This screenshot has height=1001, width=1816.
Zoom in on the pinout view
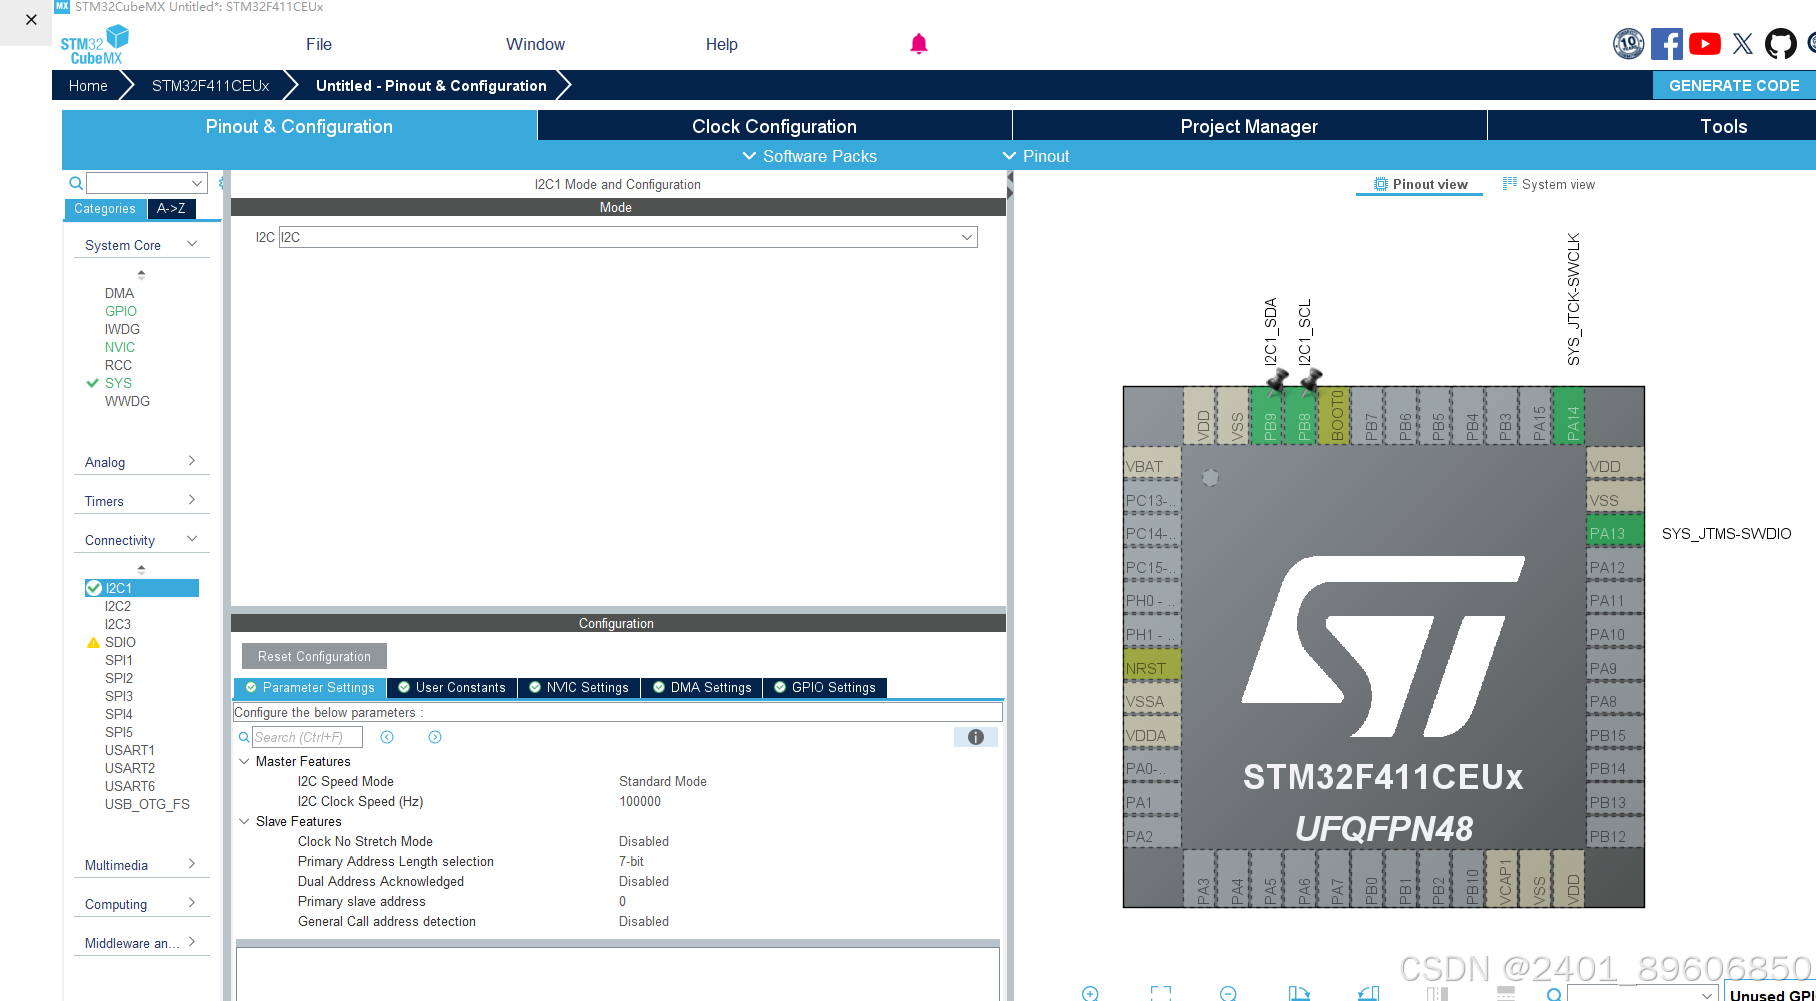[x=1090, y=993]
